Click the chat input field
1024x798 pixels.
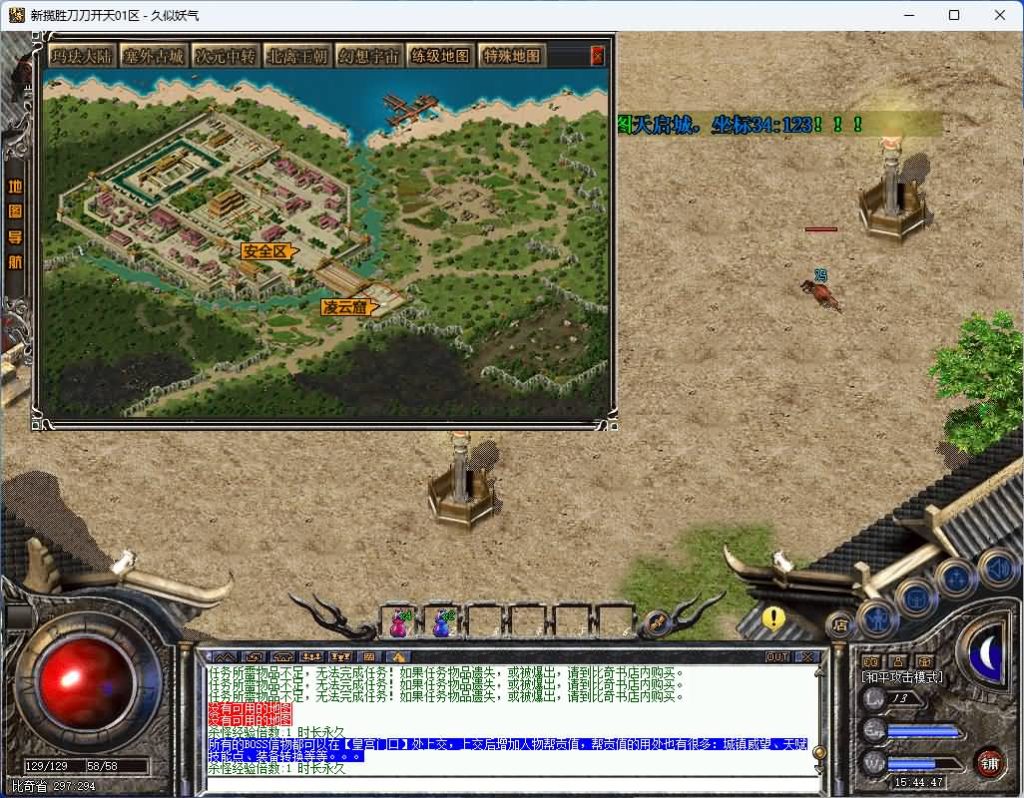coord(510,783)
